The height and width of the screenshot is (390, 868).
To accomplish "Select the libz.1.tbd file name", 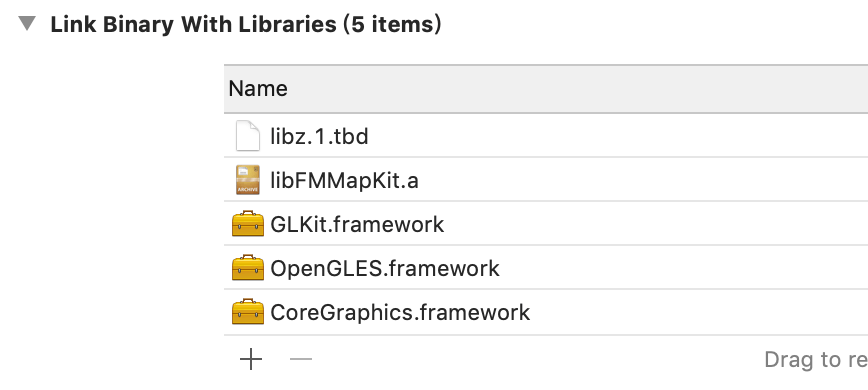I will [x=319, y=136].
